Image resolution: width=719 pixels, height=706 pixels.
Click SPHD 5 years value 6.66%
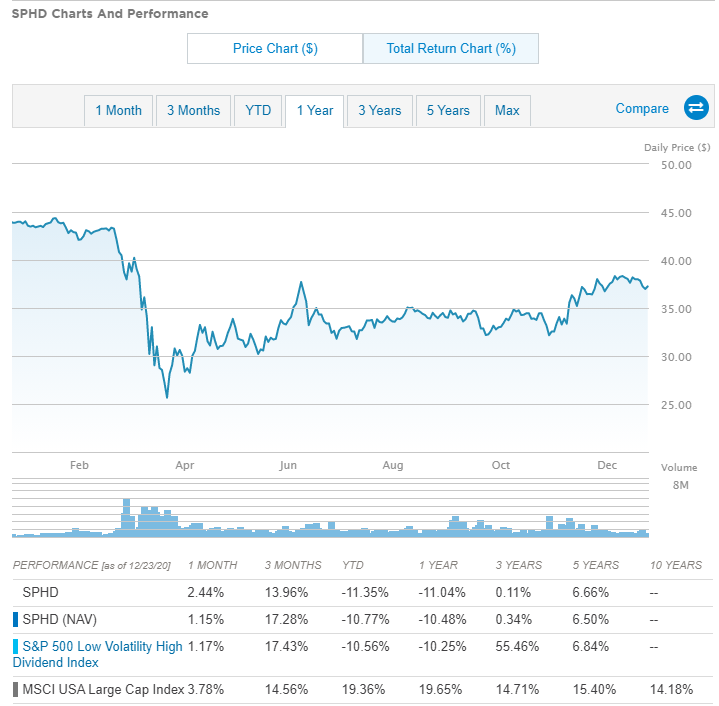(590, 592)
